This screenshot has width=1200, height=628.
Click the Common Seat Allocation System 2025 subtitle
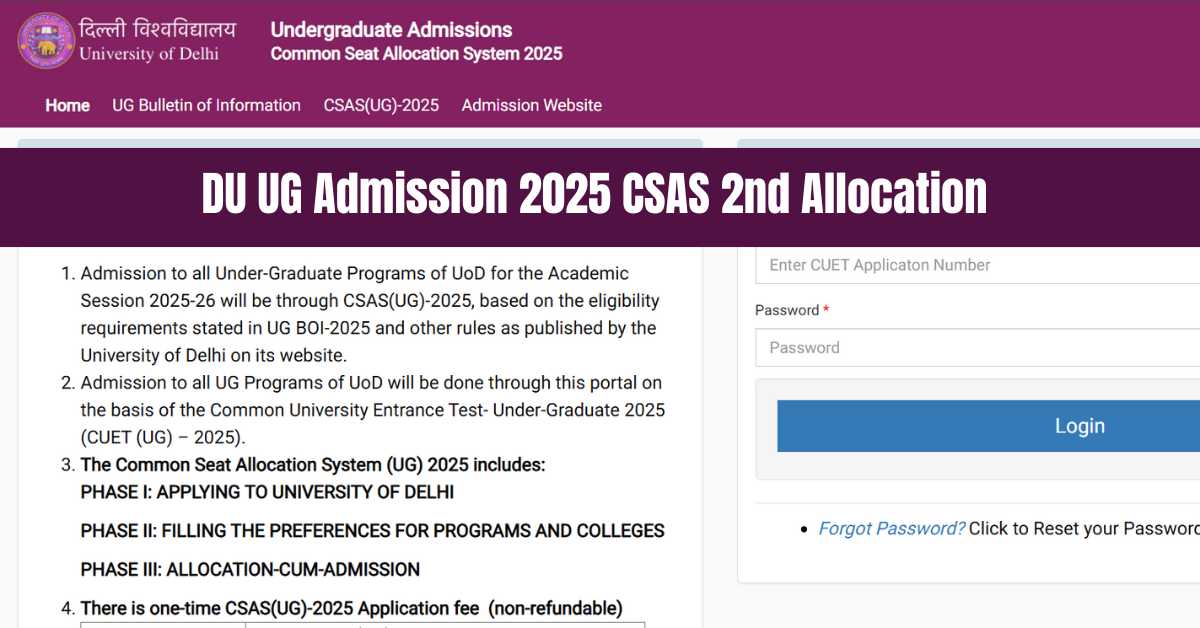tap(416, 54)
